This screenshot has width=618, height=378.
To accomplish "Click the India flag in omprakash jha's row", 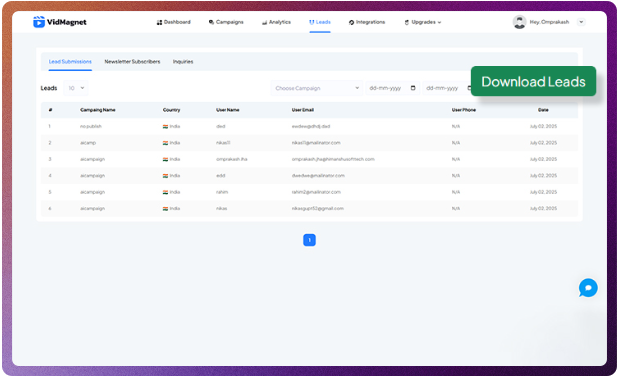I will click(166, 160).
